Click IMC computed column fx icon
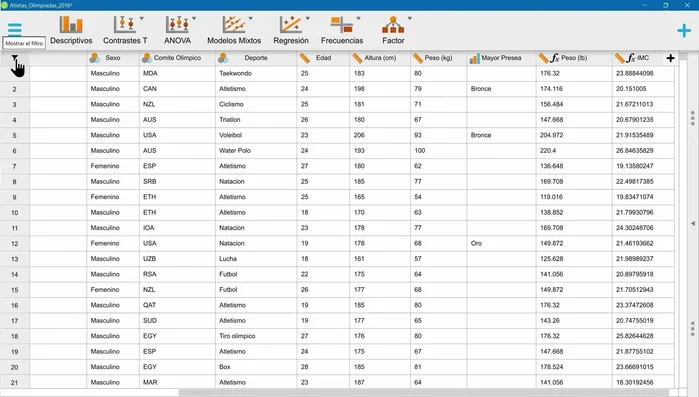The image size is (699, 397). (x=631, y=58)
